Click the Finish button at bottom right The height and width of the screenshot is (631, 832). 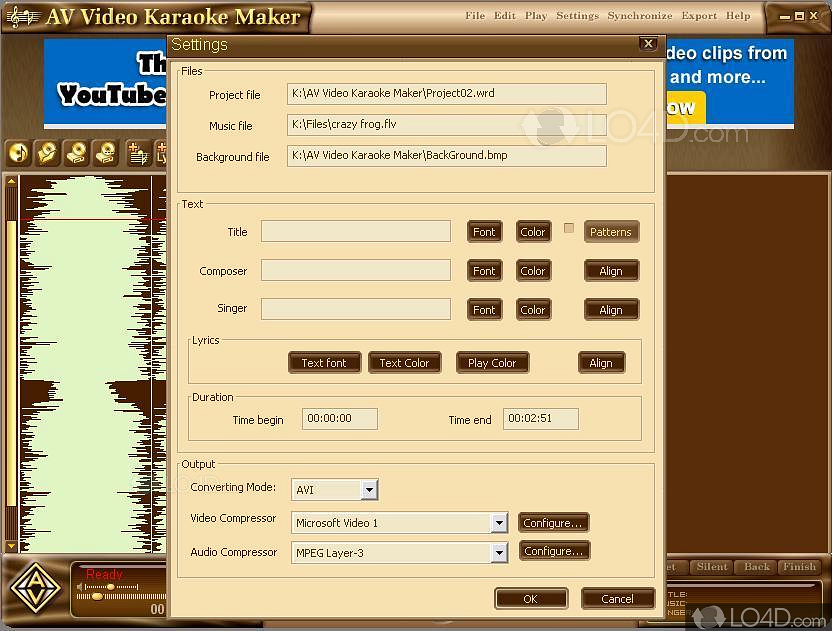pyautogui.click(x=799, y=566)
